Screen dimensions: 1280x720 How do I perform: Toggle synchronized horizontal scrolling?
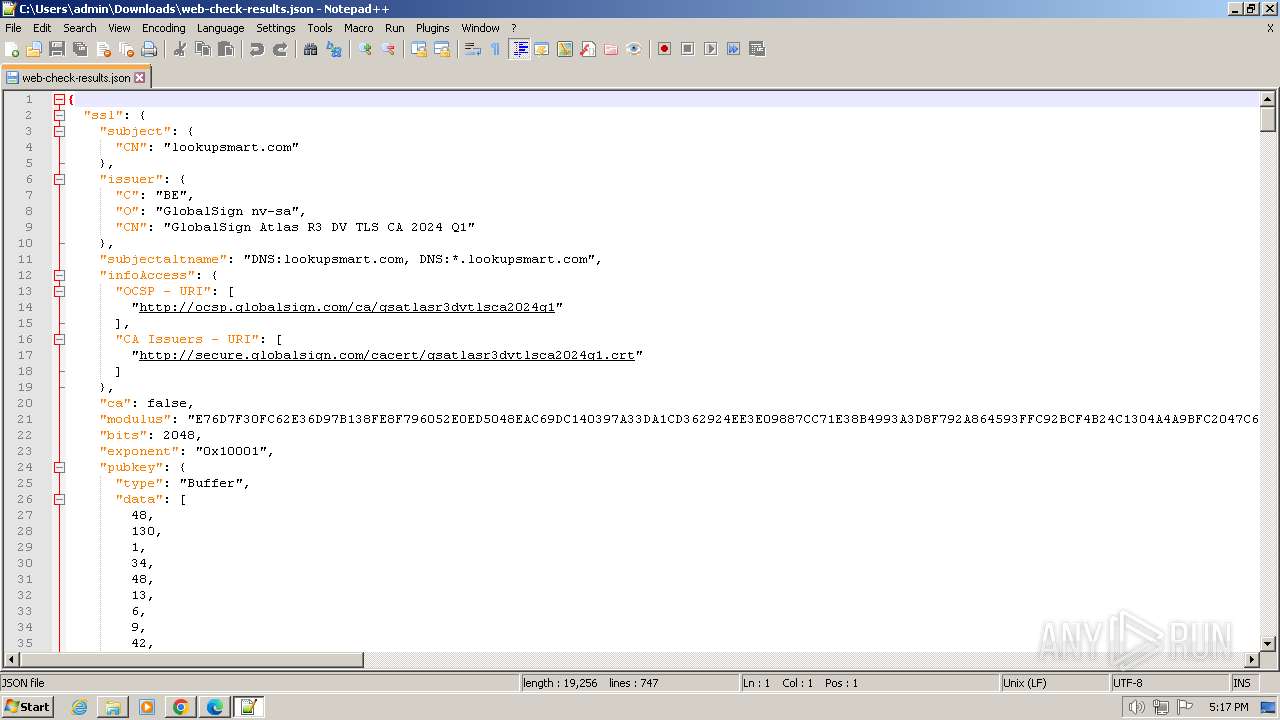click(x=442, y=49)
